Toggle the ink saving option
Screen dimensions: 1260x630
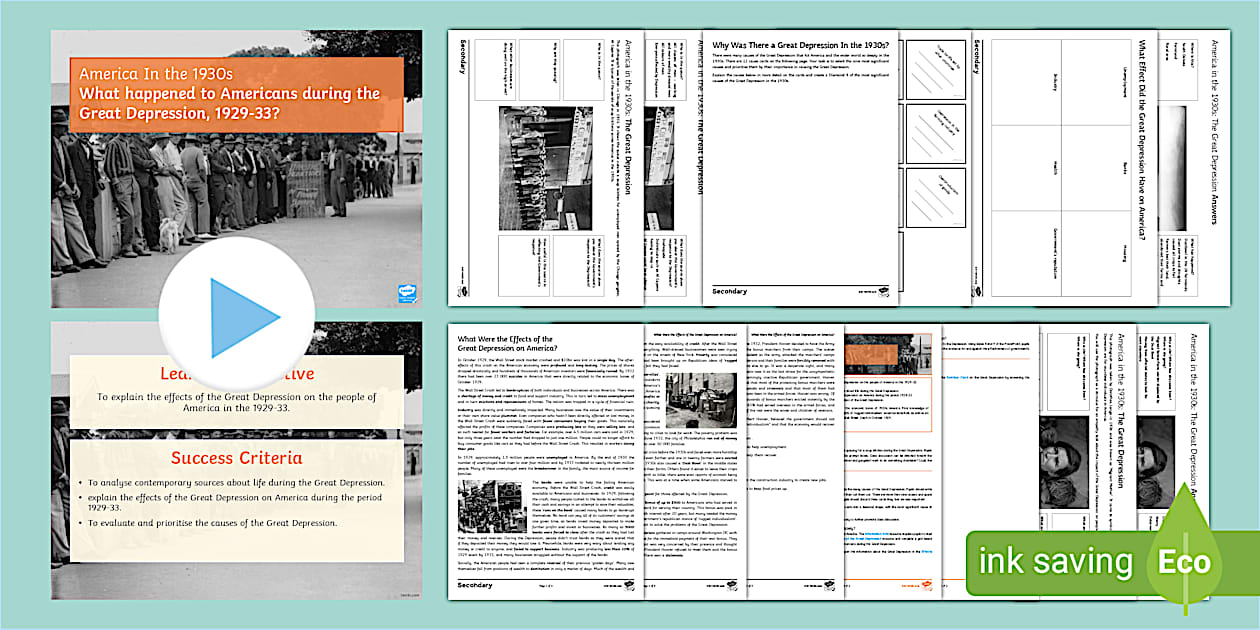1055,562
